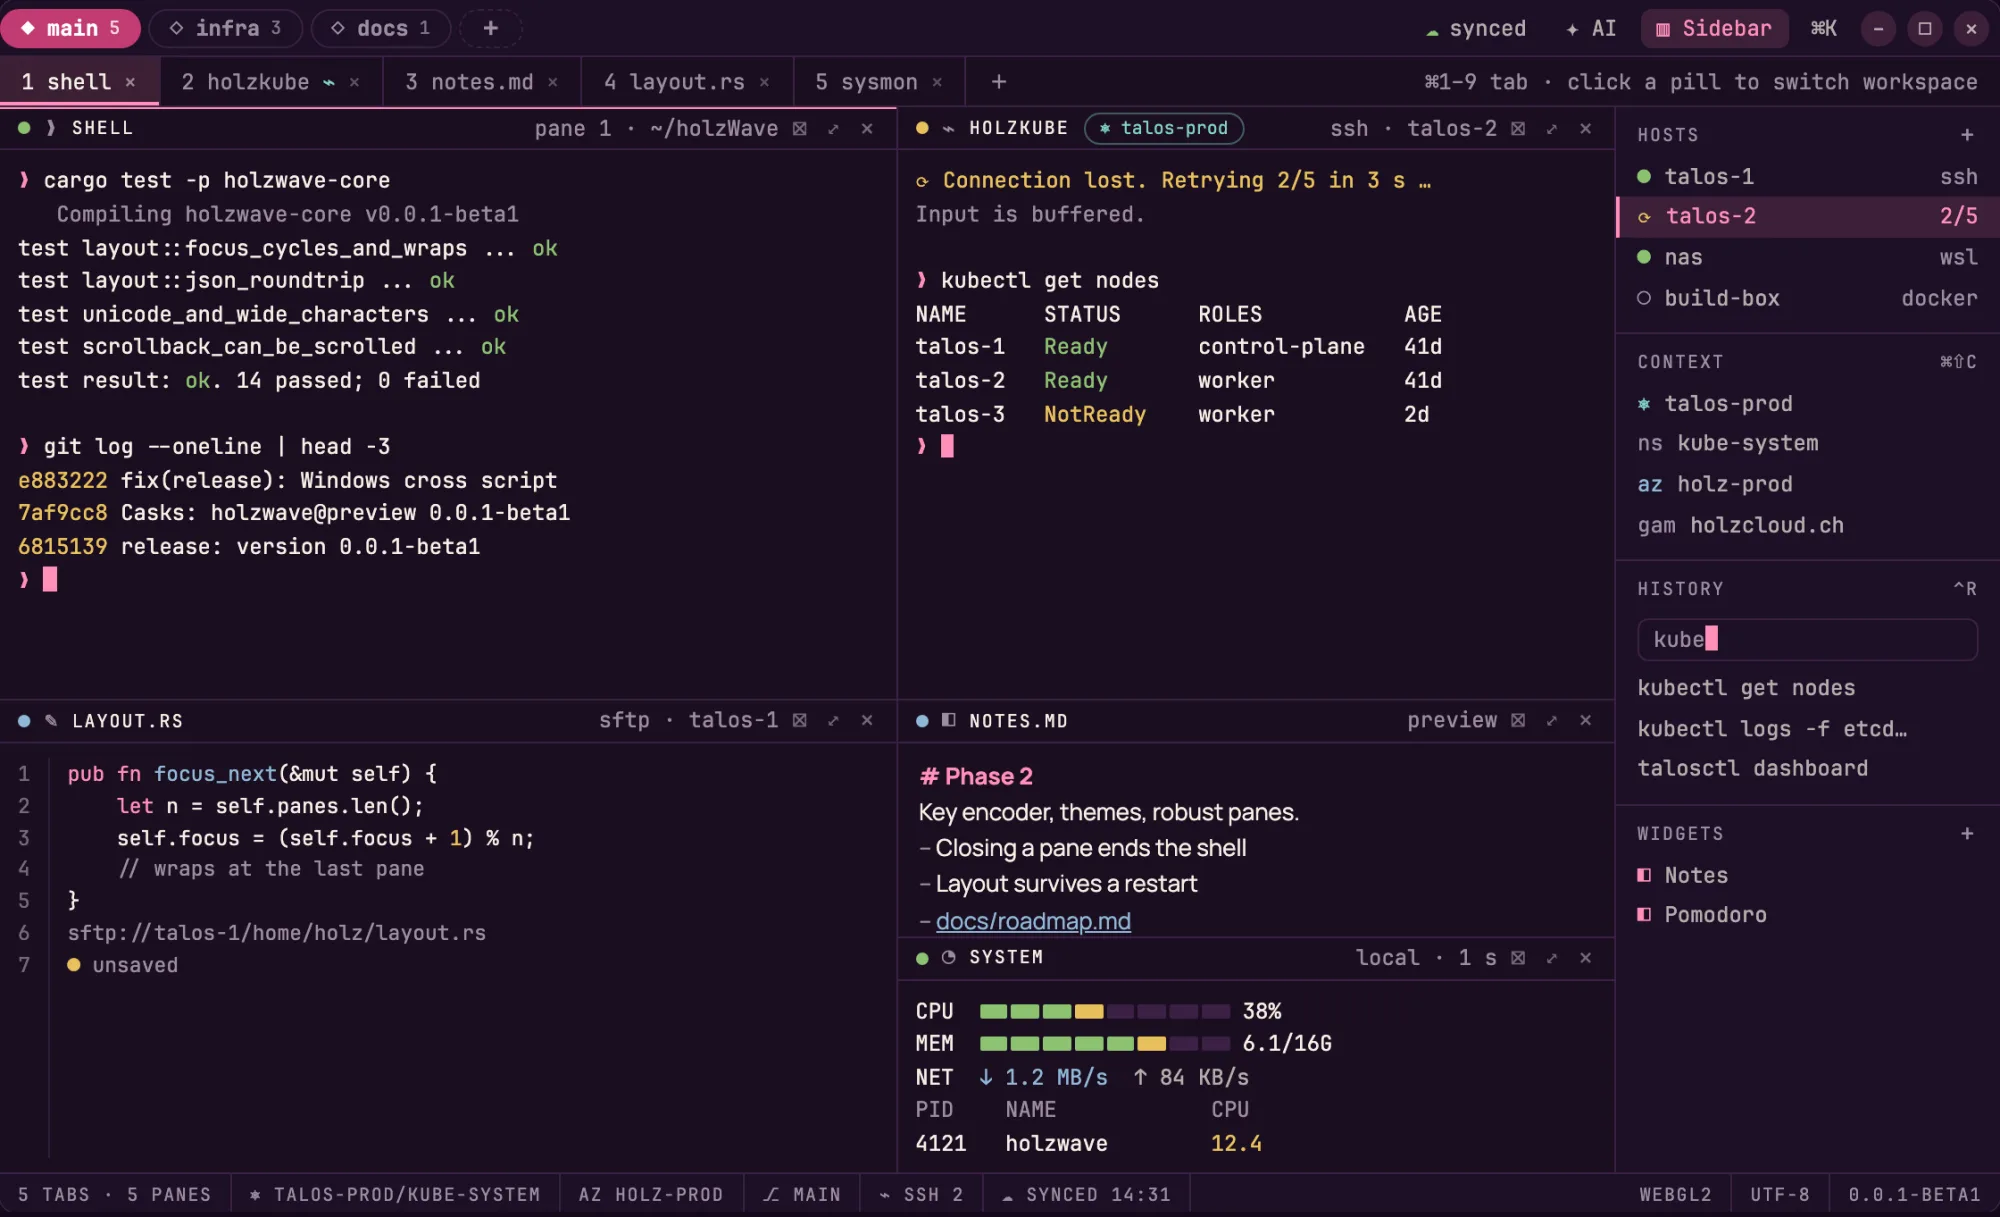Open a new tab with plus button
The width and height of the screenshot is (2000, 1217).
tap(998, 82)
